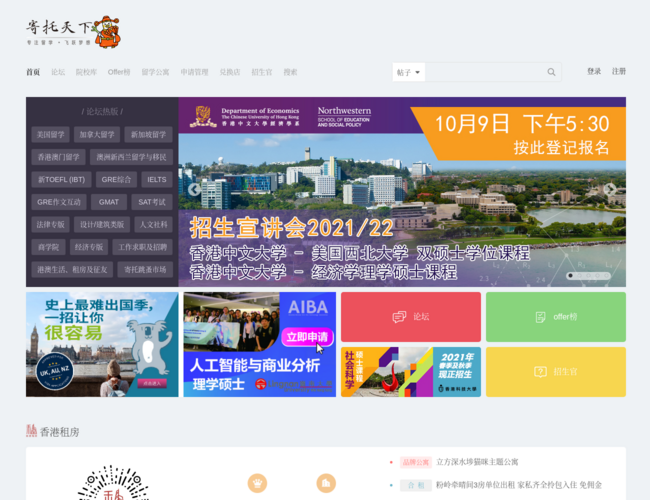Open the Offer榜 nav item

tap(119, 72)
